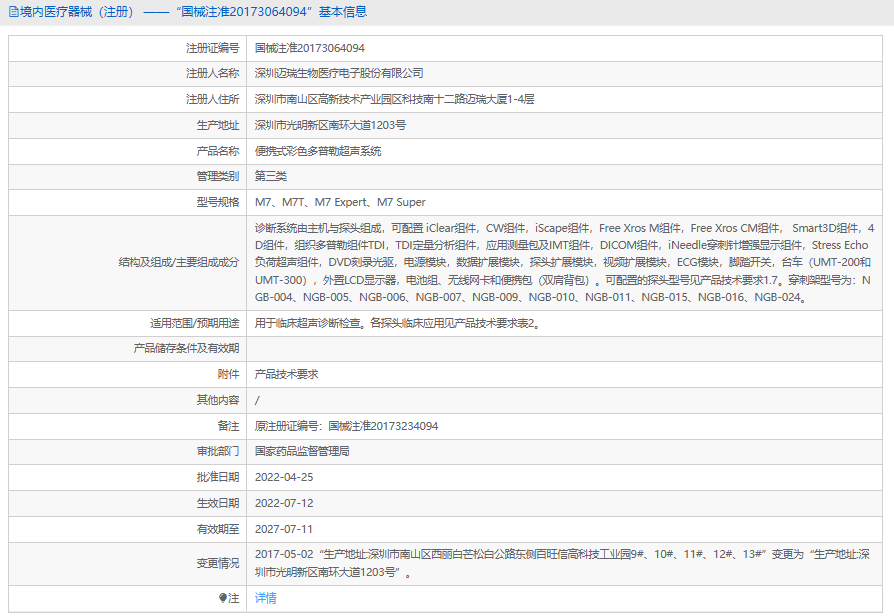Click remark 原注册证编号:国械注准20173234094
This screenshot has width=894, height=616.
coord(346,426)
